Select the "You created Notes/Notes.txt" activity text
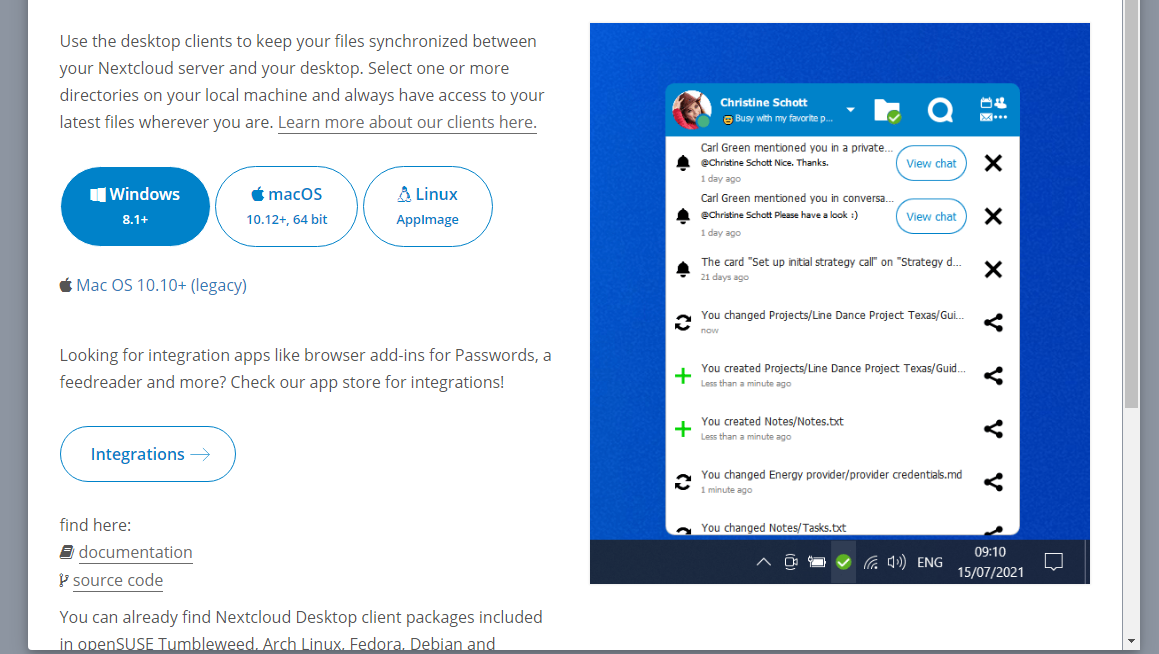Viewport: 1159px width, 654px height. 772,421
